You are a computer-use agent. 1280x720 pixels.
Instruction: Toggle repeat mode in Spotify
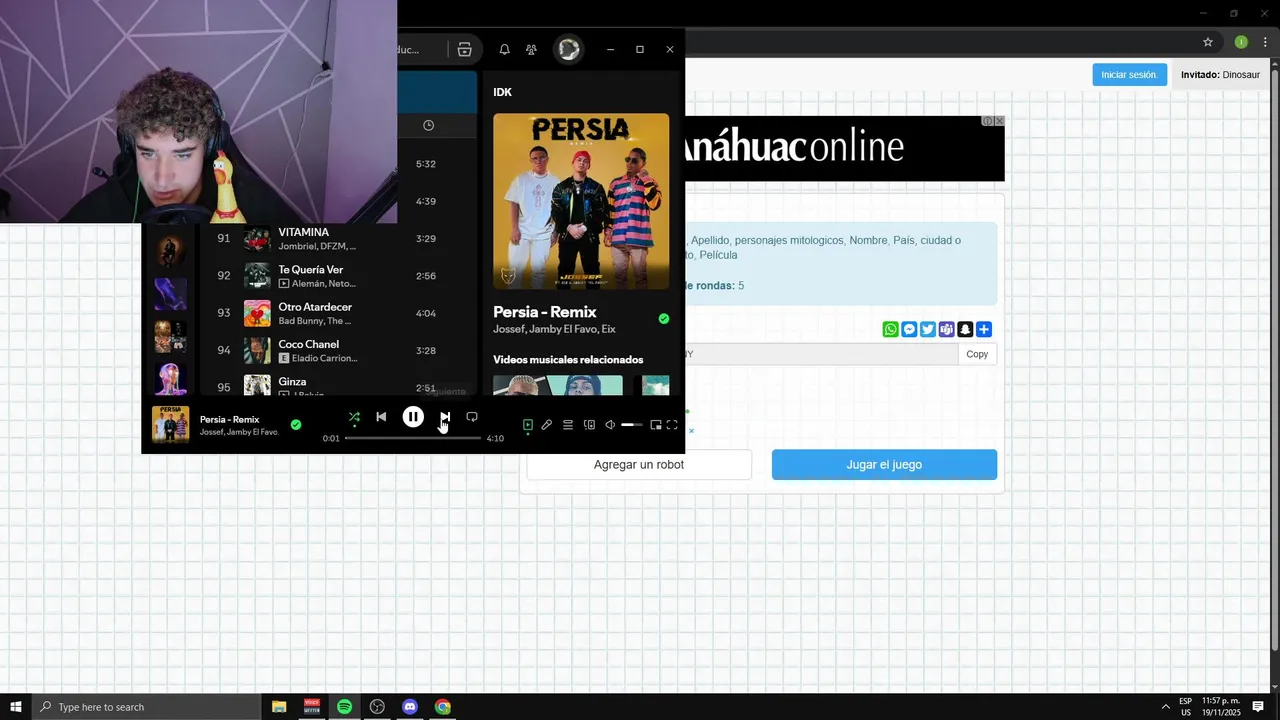click(x=472, y=417)
